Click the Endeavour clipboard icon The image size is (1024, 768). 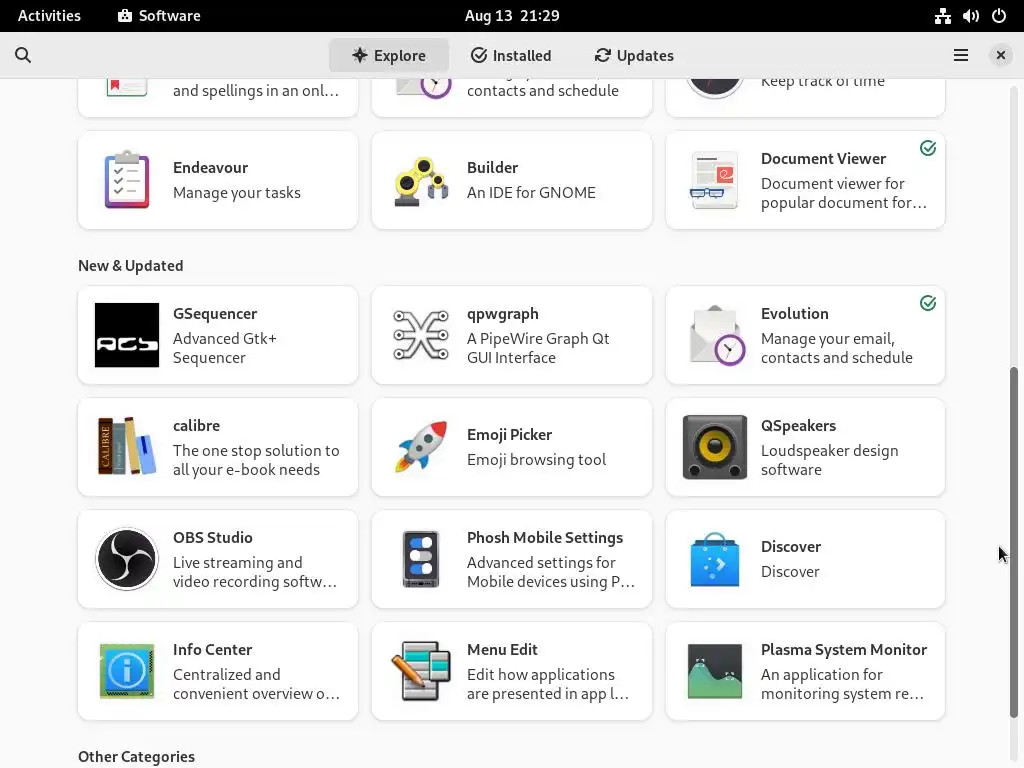point(127,180)
